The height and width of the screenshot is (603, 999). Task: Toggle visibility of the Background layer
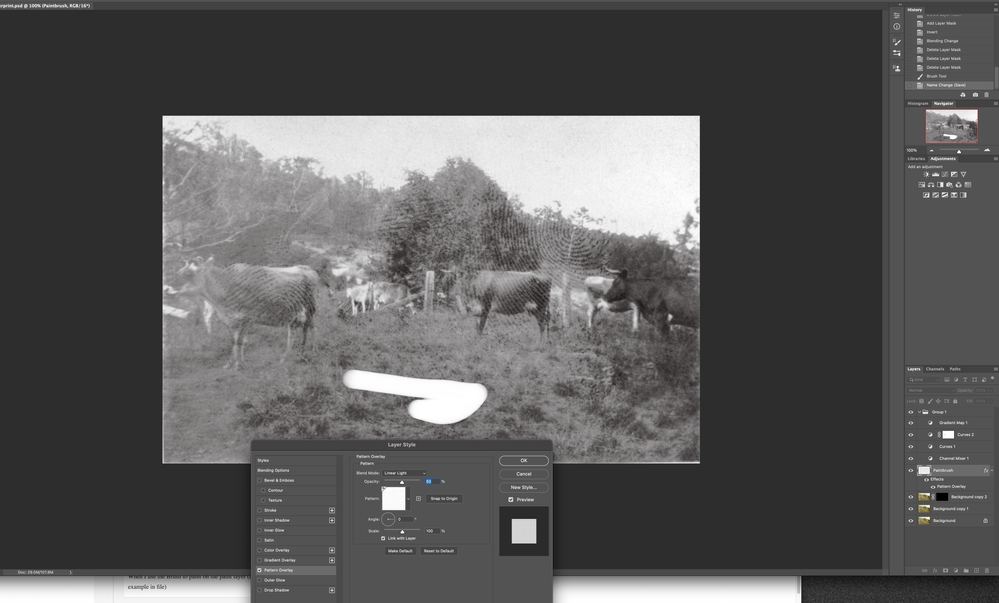point(910,521)
